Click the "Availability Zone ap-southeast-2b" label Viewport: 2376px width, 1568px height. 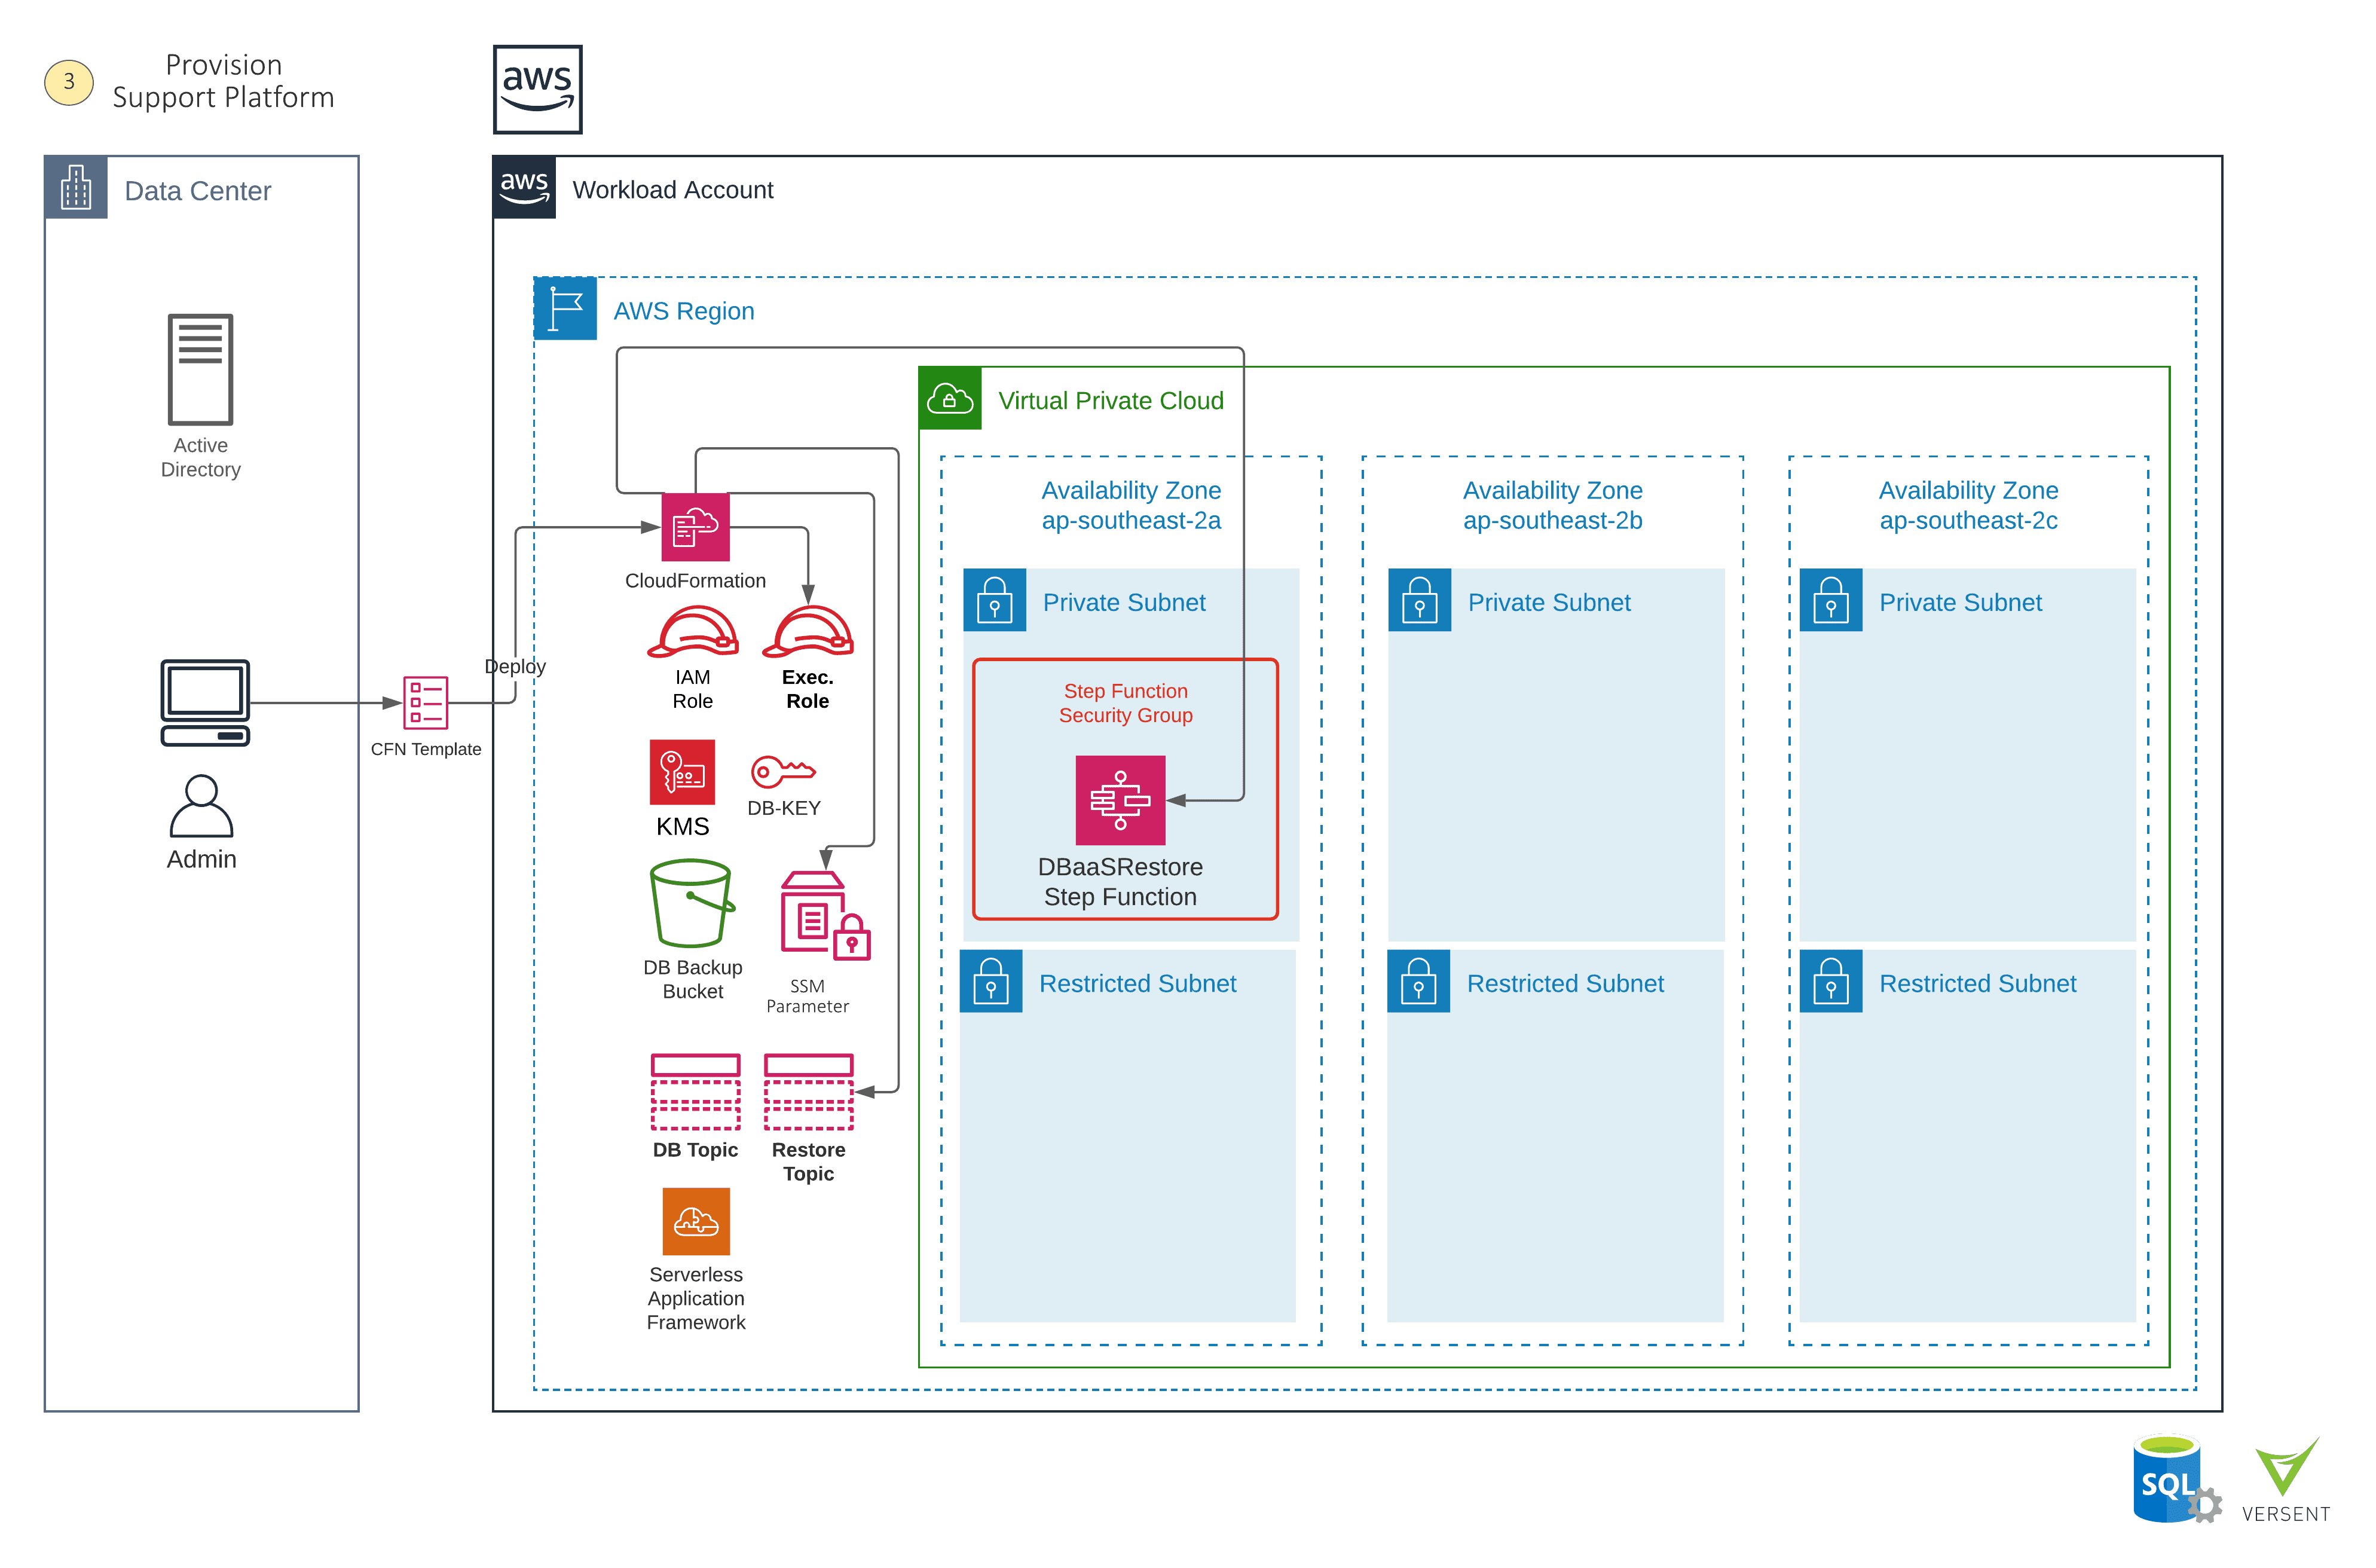(1552, 505)
